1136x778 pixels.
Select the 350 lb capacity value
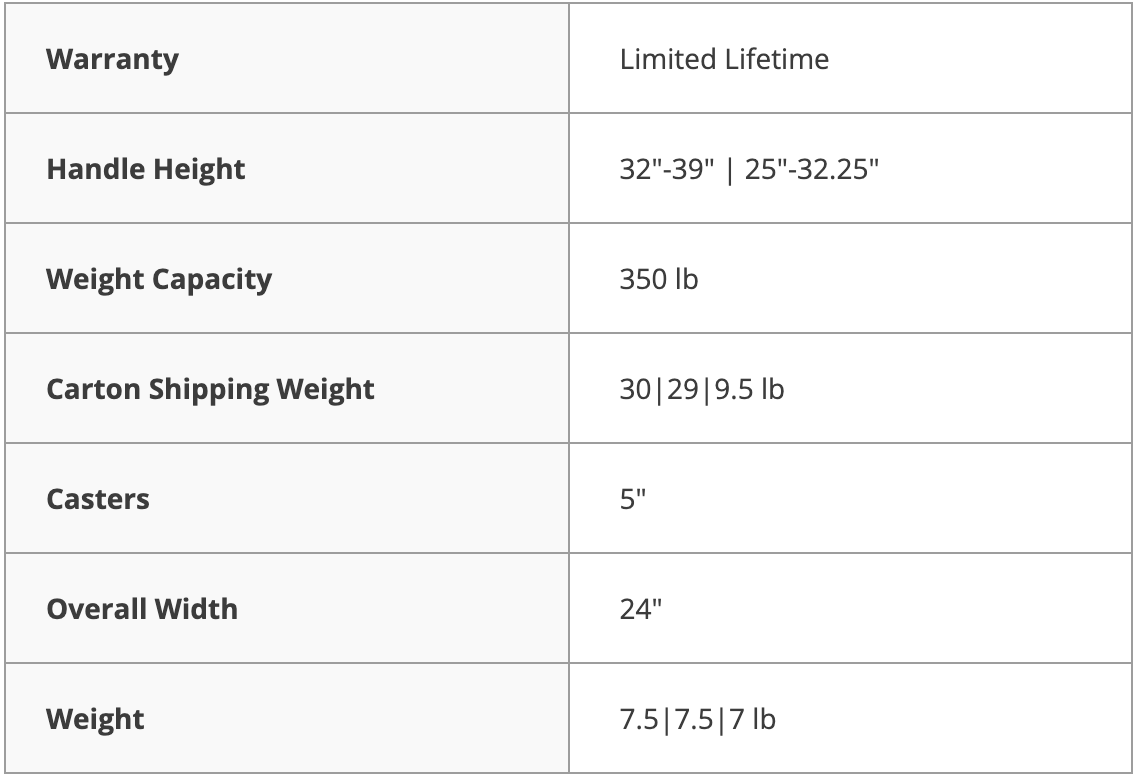658,279
